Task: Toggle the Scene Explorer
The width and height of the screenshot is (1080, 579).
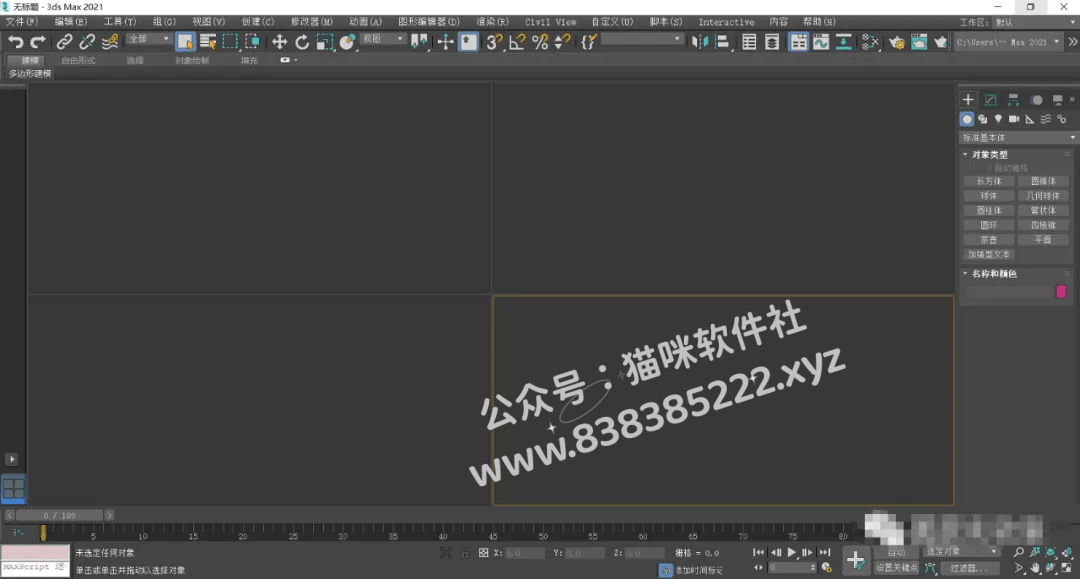Action: pyautogui.click(x=749, y=42)
